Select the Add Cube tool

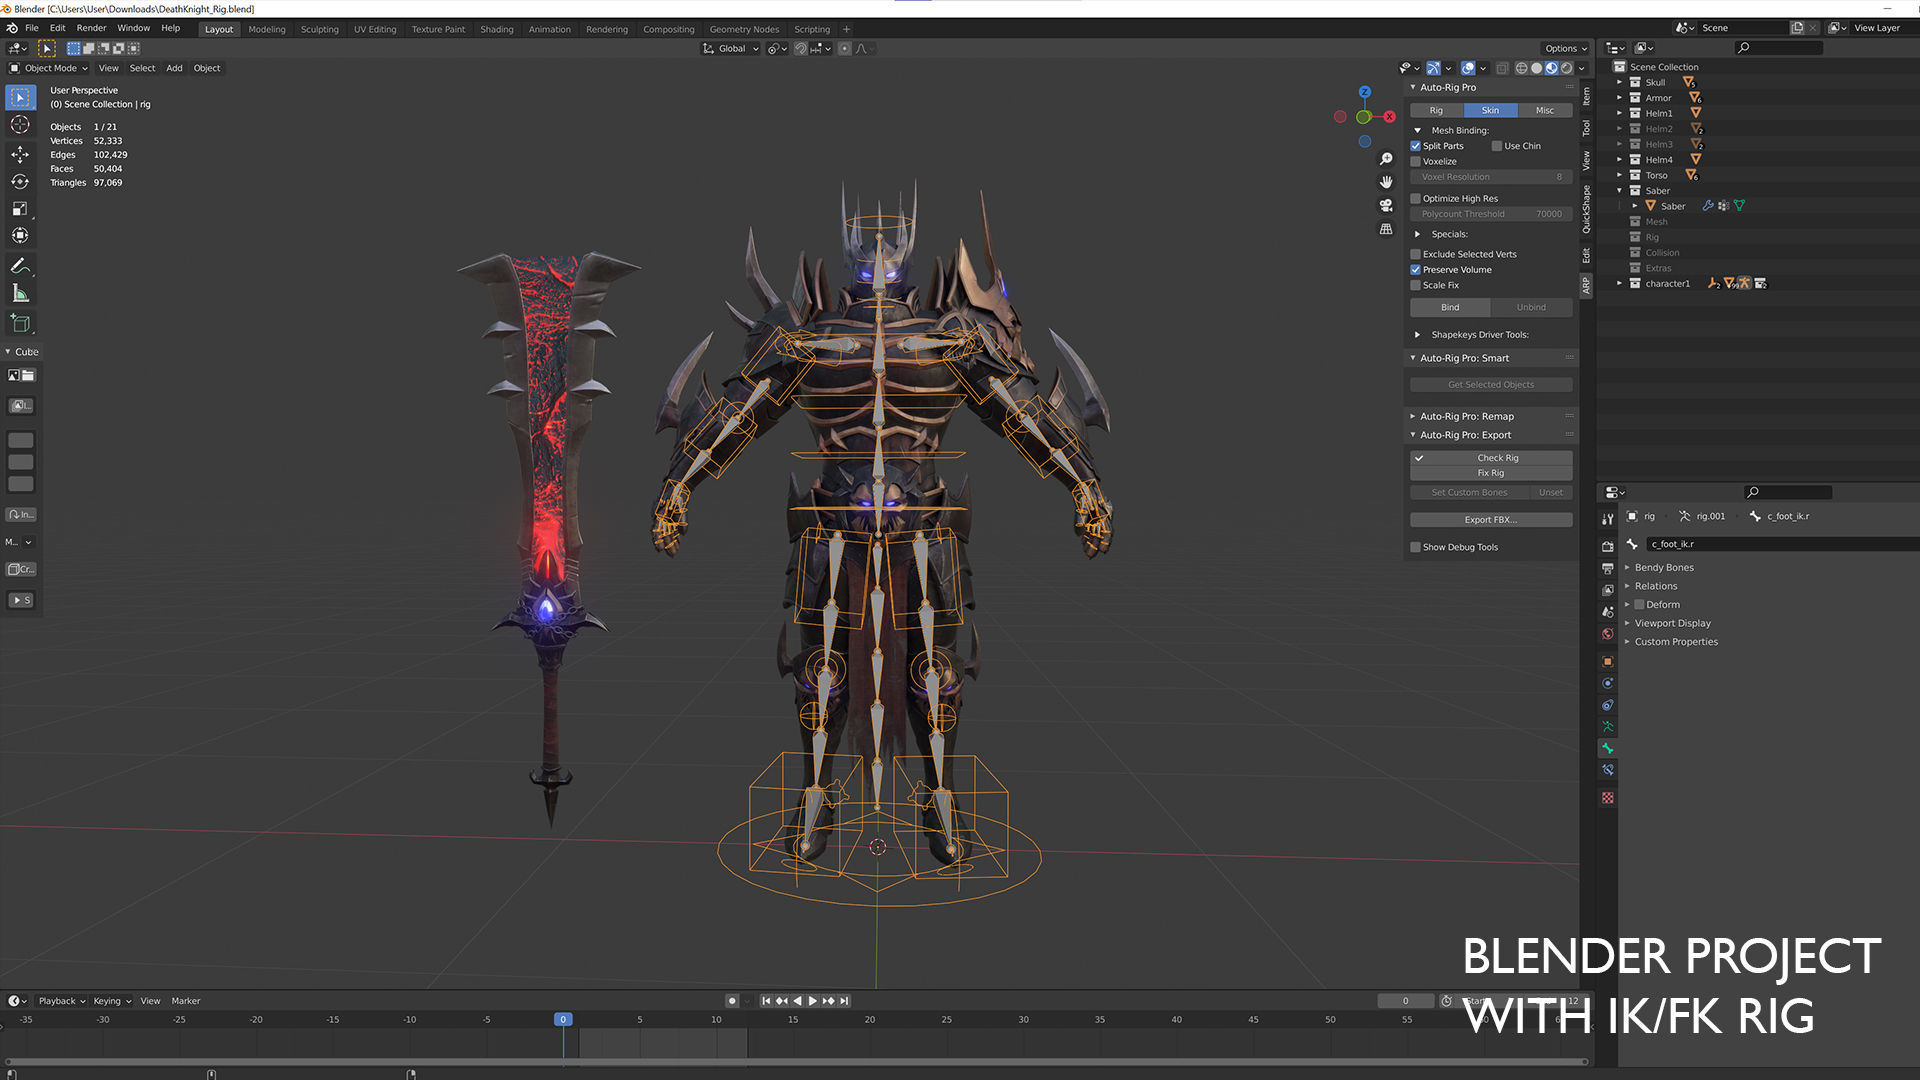(21, 323)
